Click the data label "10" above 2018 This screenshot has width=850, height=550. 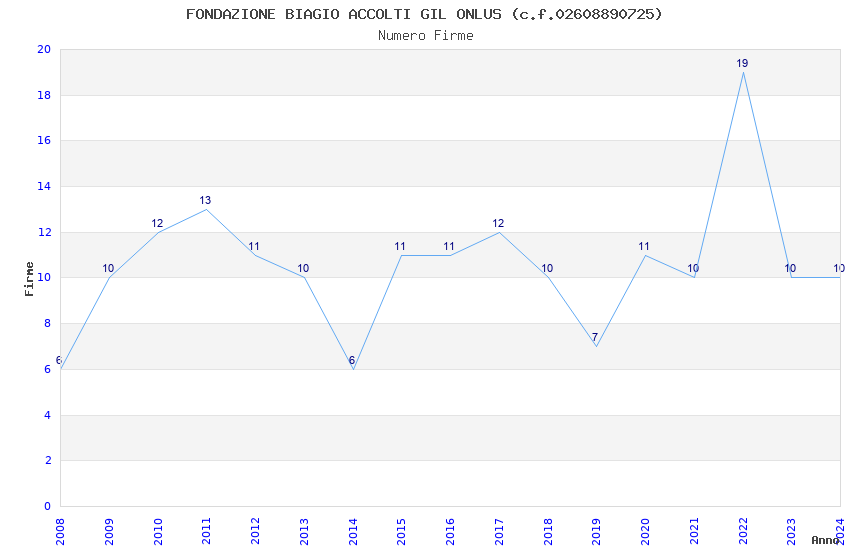[547, 268]
